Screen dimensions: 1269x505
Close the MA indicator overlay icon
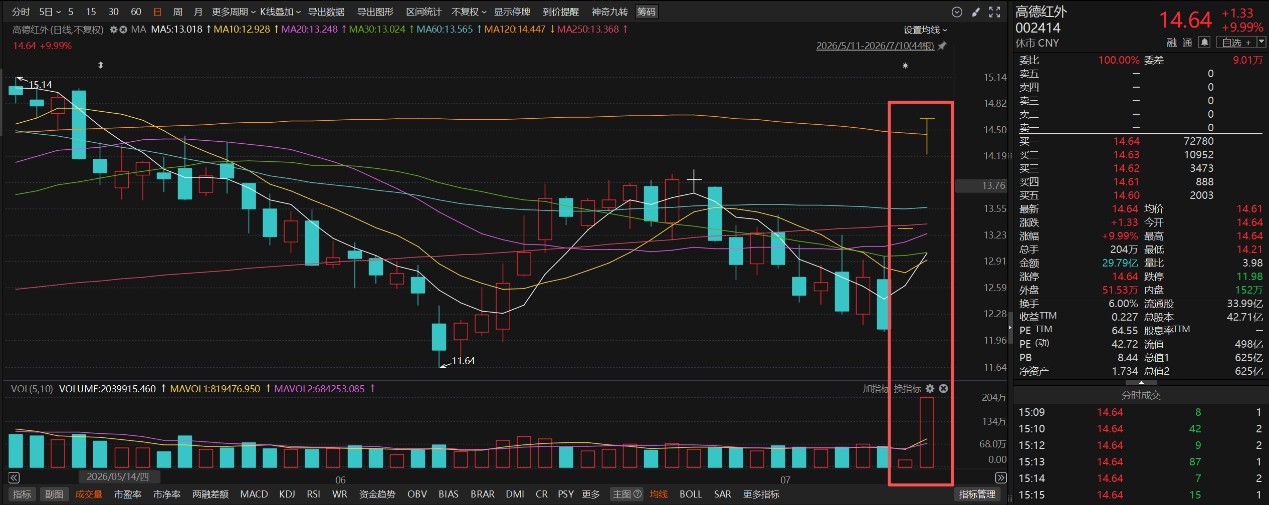coord(124,29)
